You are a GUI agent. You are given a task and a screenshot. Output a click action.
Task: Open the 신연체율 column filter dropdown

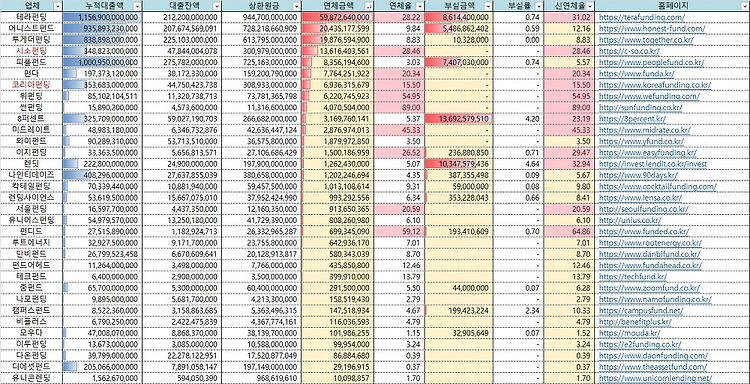coord(590,6)
